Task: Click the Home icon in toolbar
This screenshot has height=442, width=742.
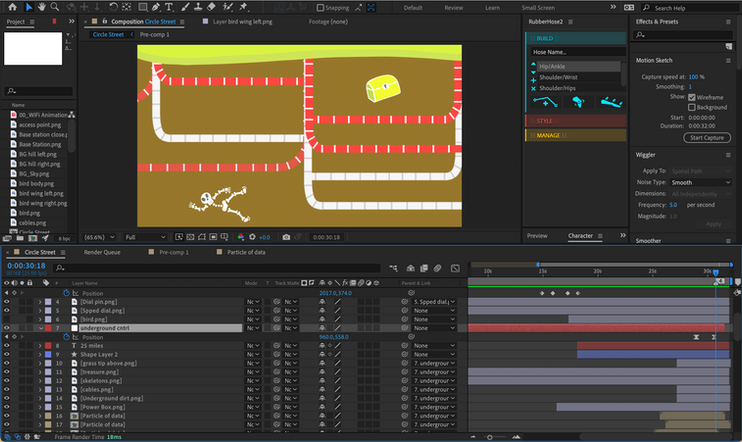Action: coord(12,7)
